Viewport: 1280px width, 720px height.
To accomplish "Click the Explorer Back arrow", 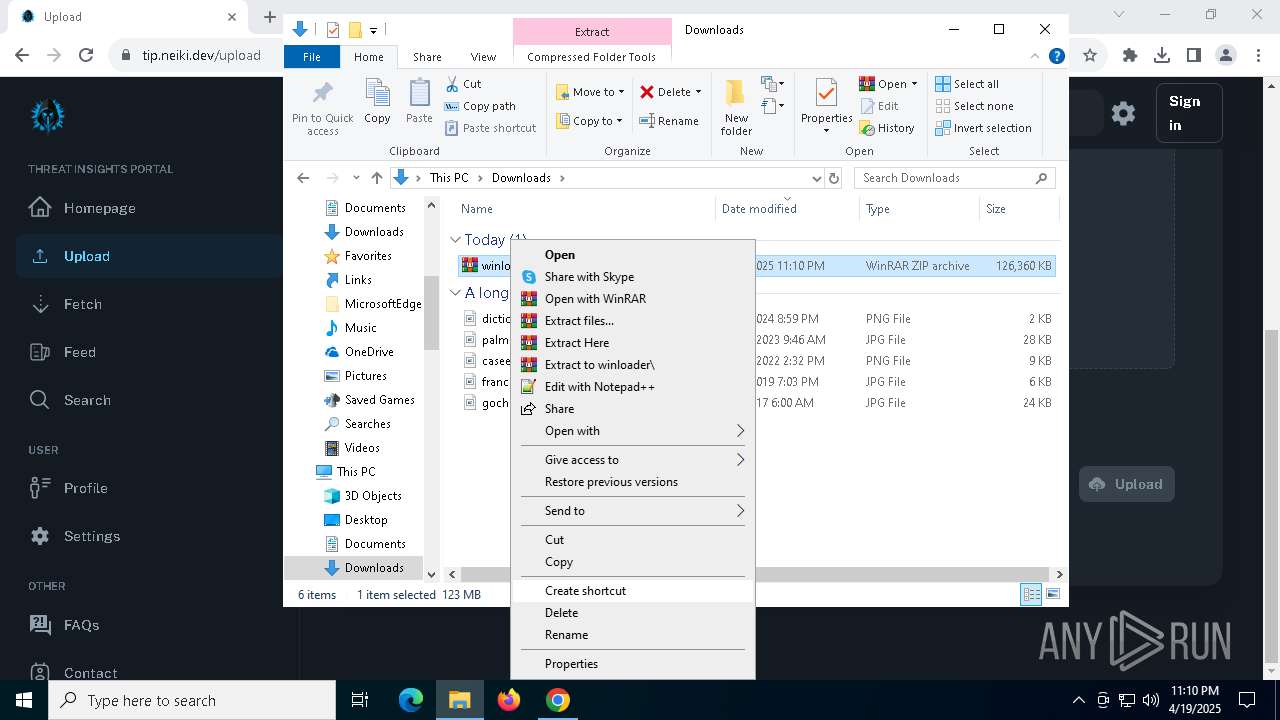I will [x=303, y=178].
